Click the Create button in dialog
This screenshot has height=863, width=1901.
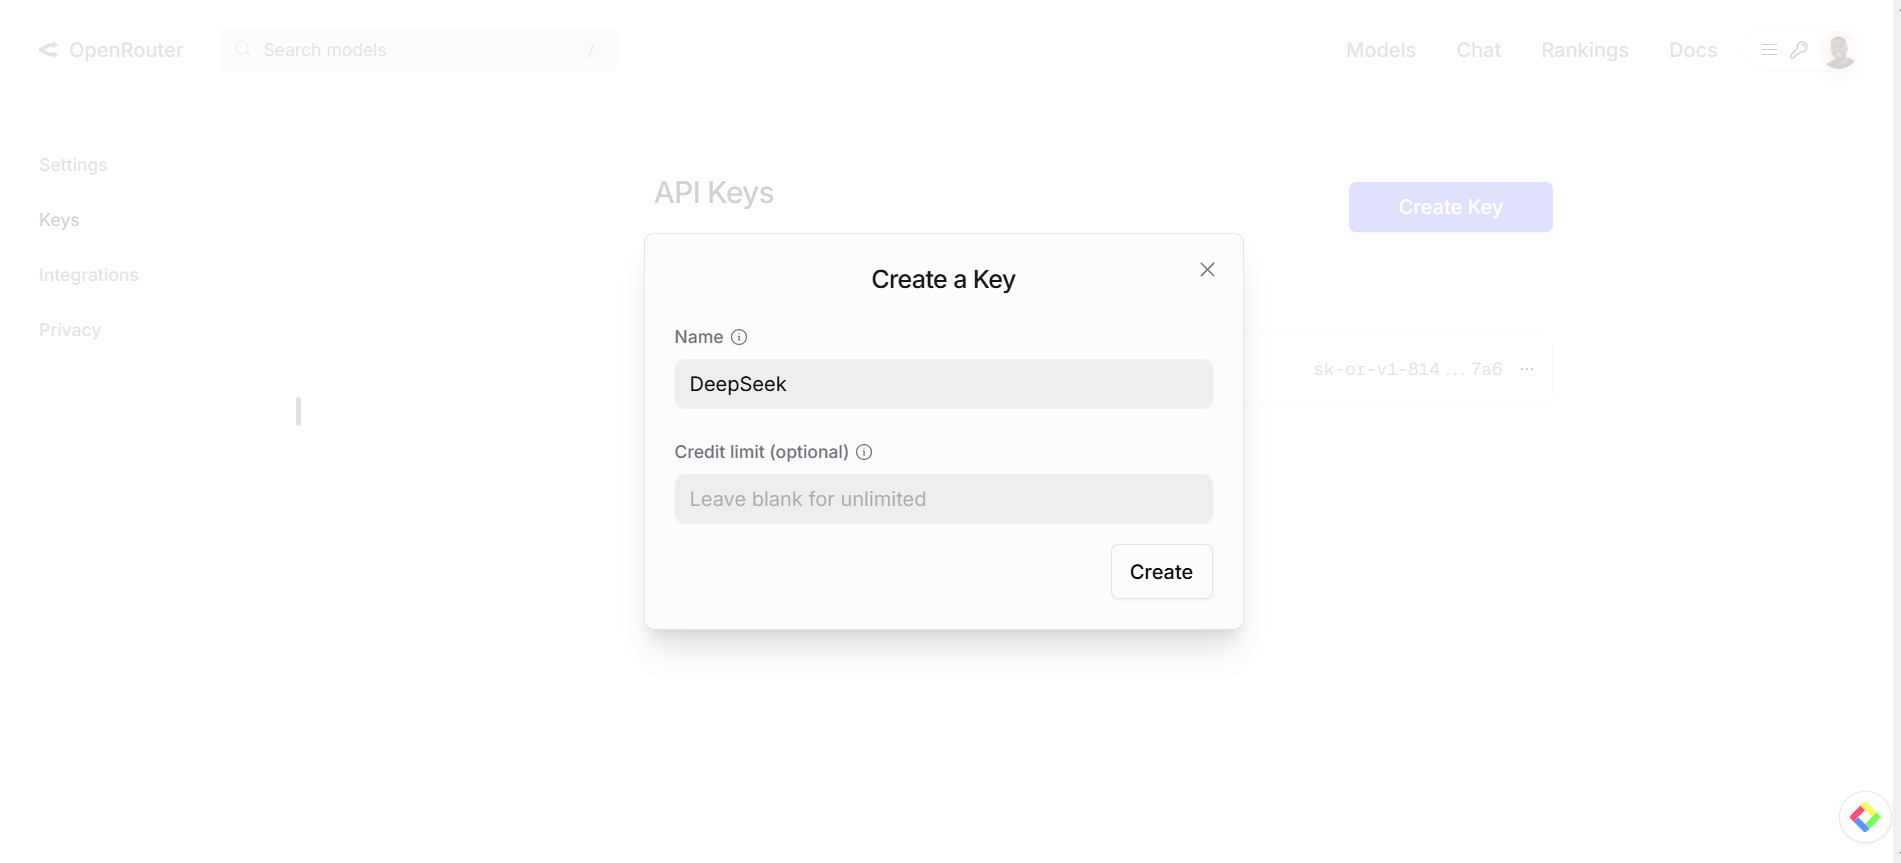coord(1161,572)
